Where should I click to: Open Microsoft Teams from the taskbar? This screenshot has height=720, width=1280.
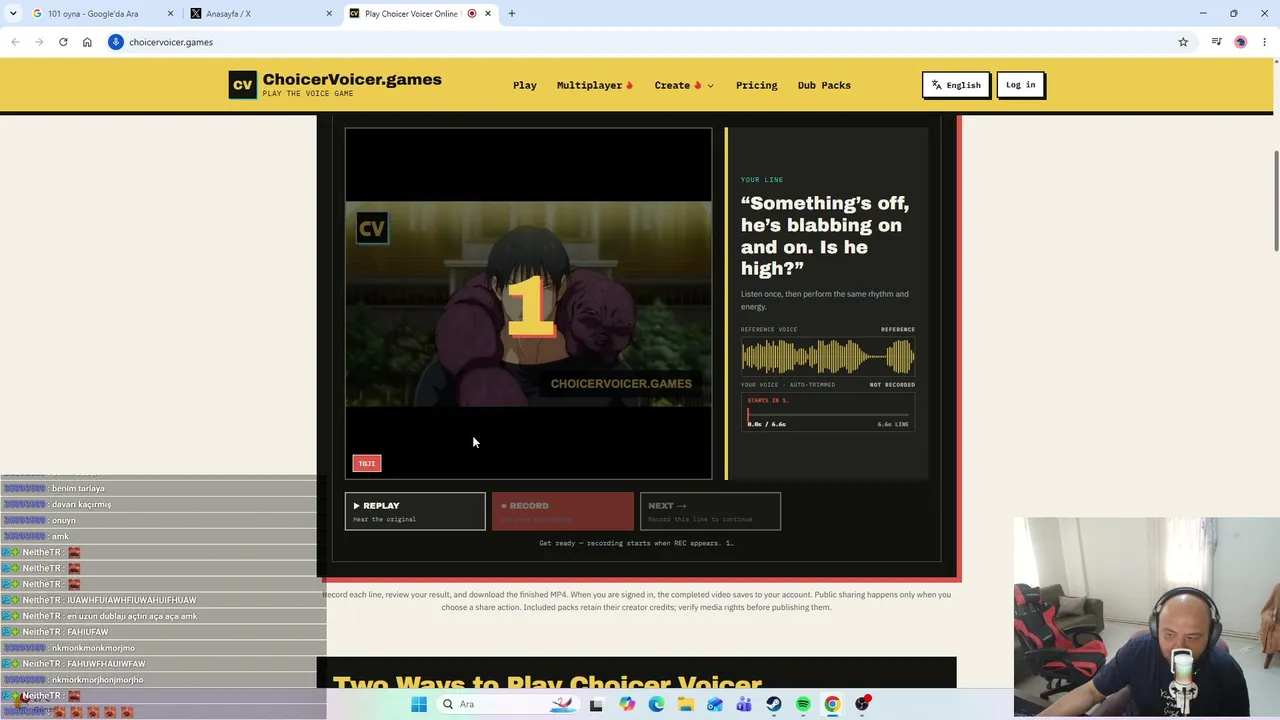tap(744, 704)
